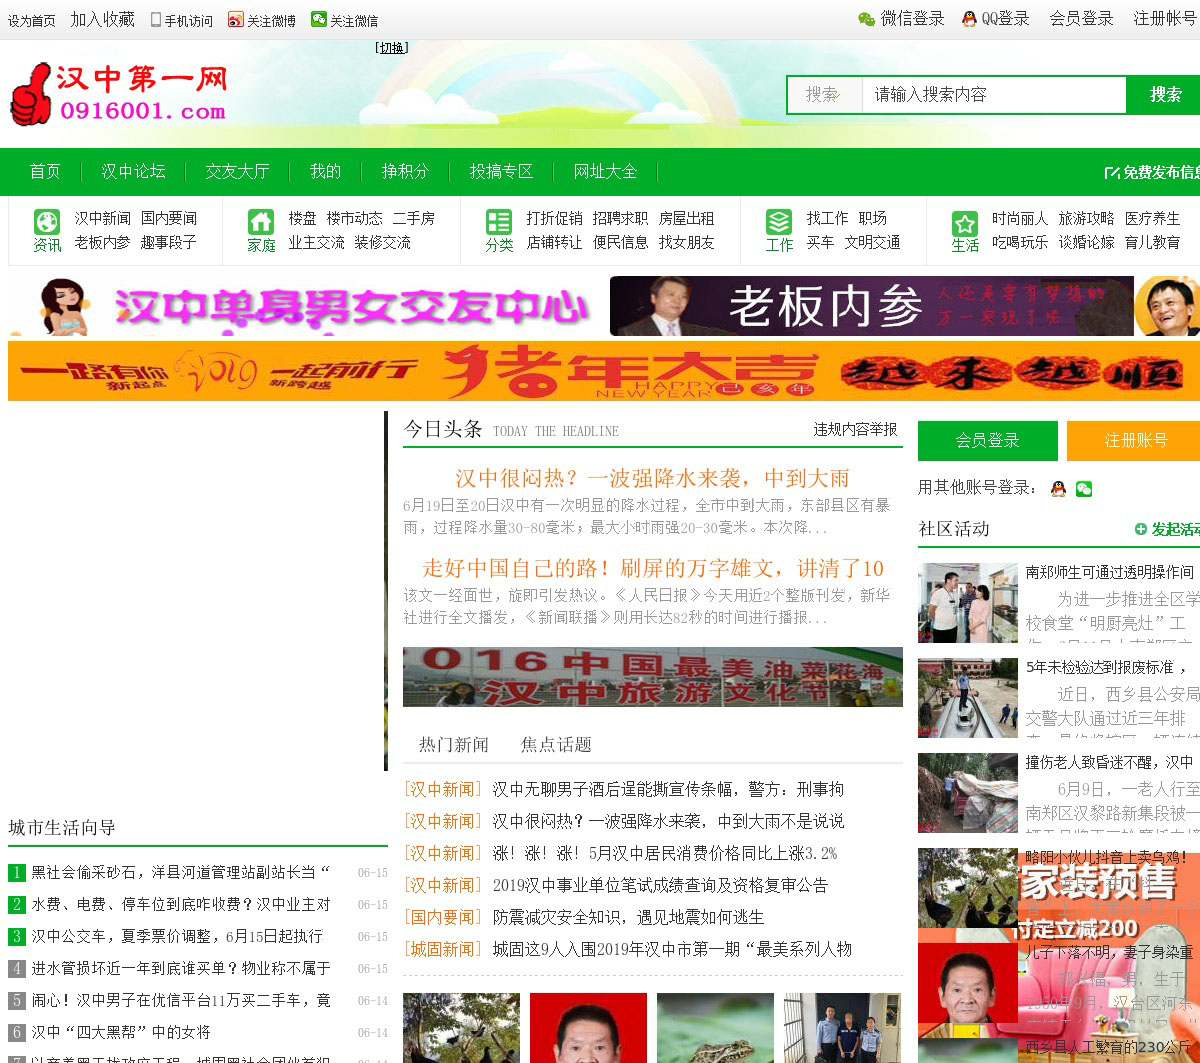Click the 老板内参 banner image
This screenshot has height=1063, width=1200.
pyautogui.click(x=904, y=306)
